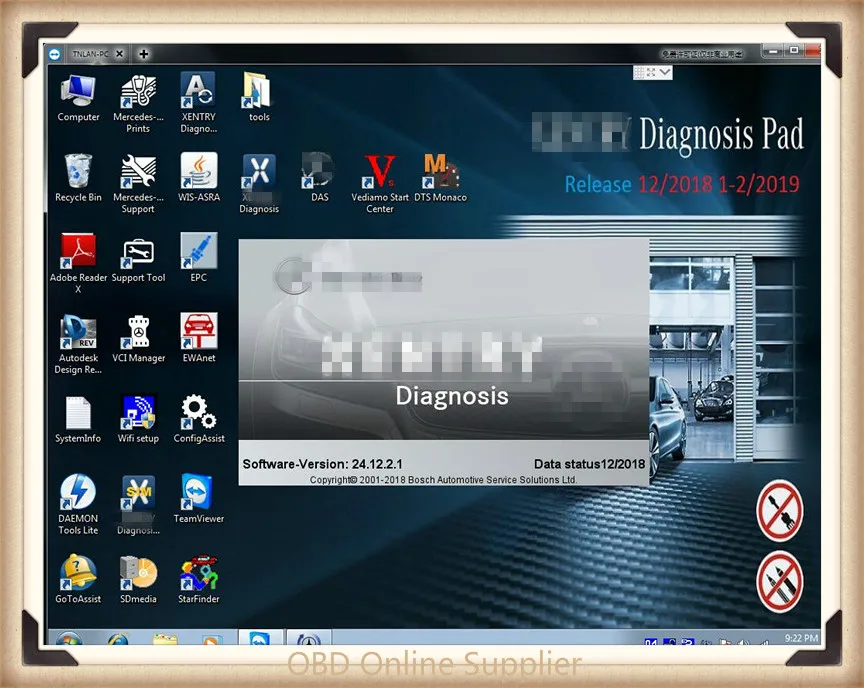Switch to the TNLAN-PC session tab
The image size is (864, 688).
point(92,54)
